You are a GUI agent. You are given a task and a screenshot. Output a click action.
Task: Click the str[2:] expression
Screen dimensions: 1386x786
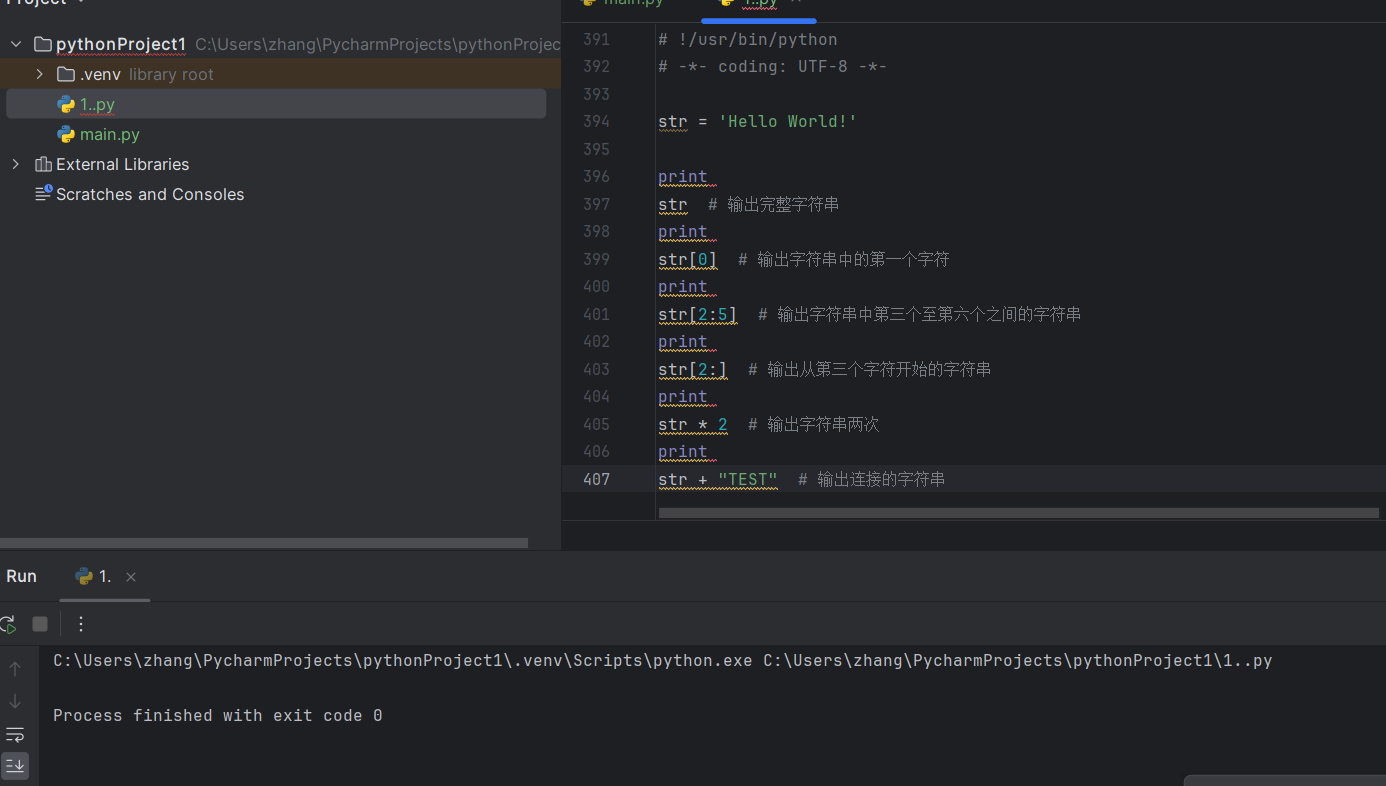pyautogui.click(x=693, y=369)
